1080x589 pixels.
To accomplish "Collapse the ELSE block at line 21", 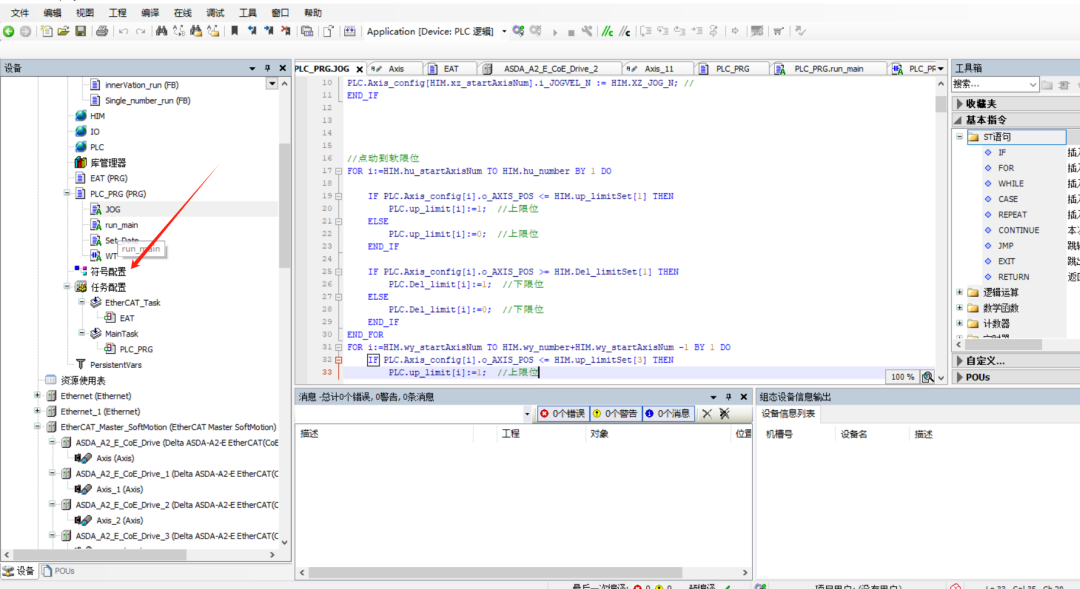I will coord(338,222).
